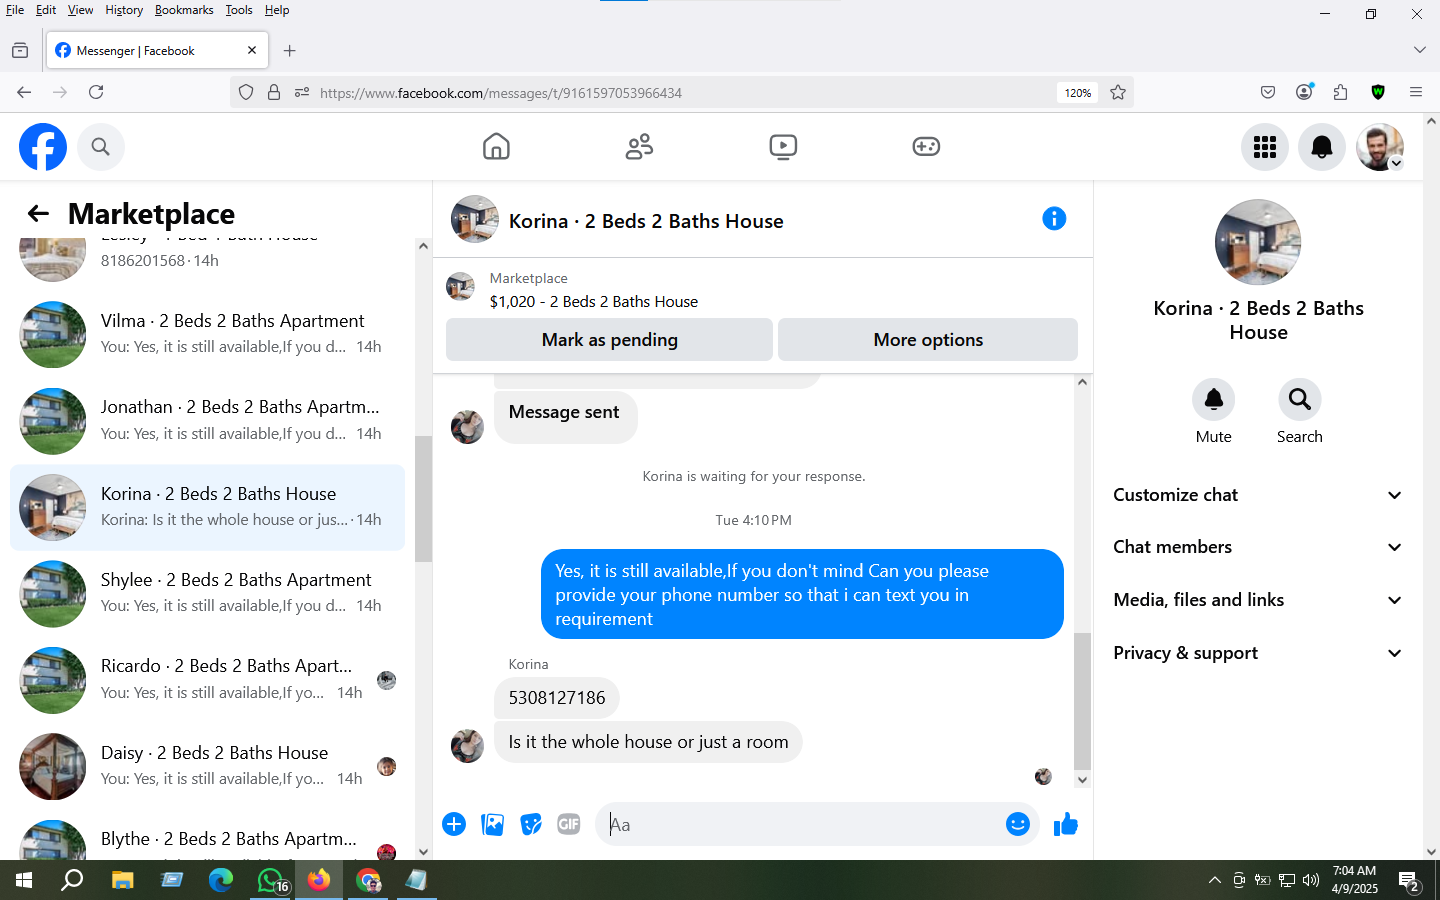The width and height of the screenshot is (1440, 900).
Task: Go to Home feed icon
Action: (x=496, y=147)
